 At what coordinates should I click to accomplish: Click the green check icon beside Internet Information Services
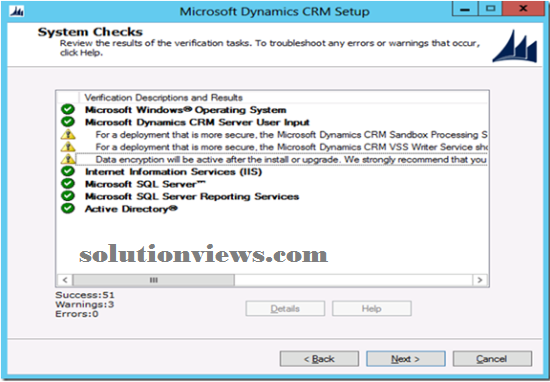pyautogui.click(x=68, y=171)
